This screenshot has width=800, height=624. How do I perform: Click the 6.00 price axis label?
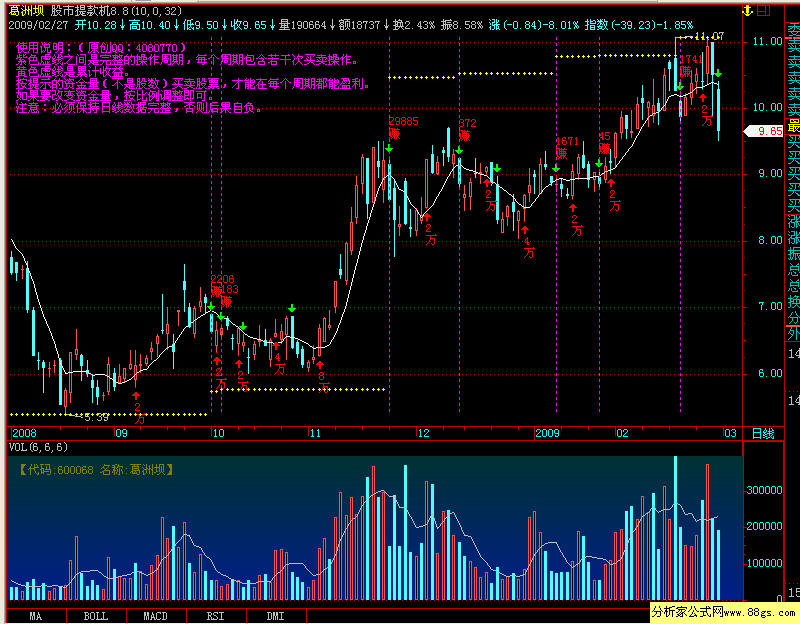[x=770, y=373]
